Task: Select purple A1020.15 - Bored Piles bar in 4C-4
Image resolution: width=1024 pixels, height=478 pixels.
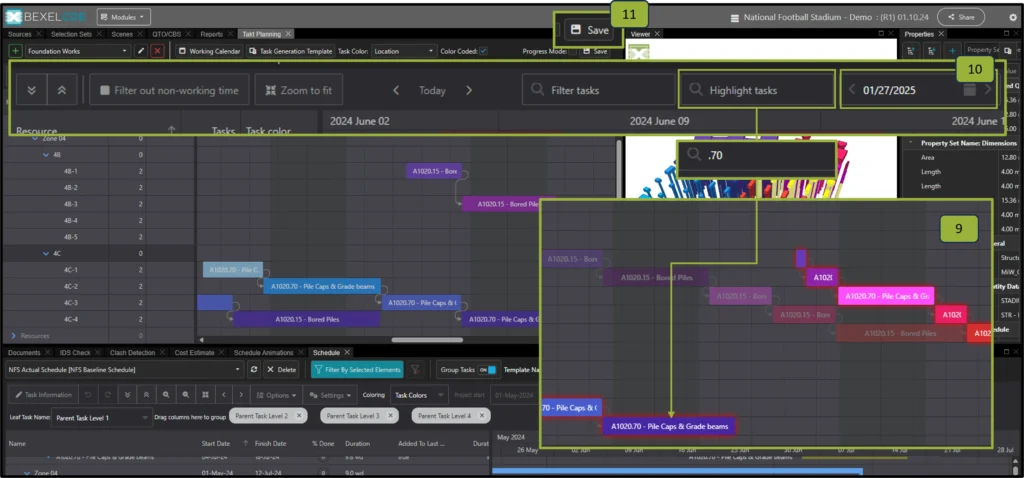Action: tap(307, 319)
